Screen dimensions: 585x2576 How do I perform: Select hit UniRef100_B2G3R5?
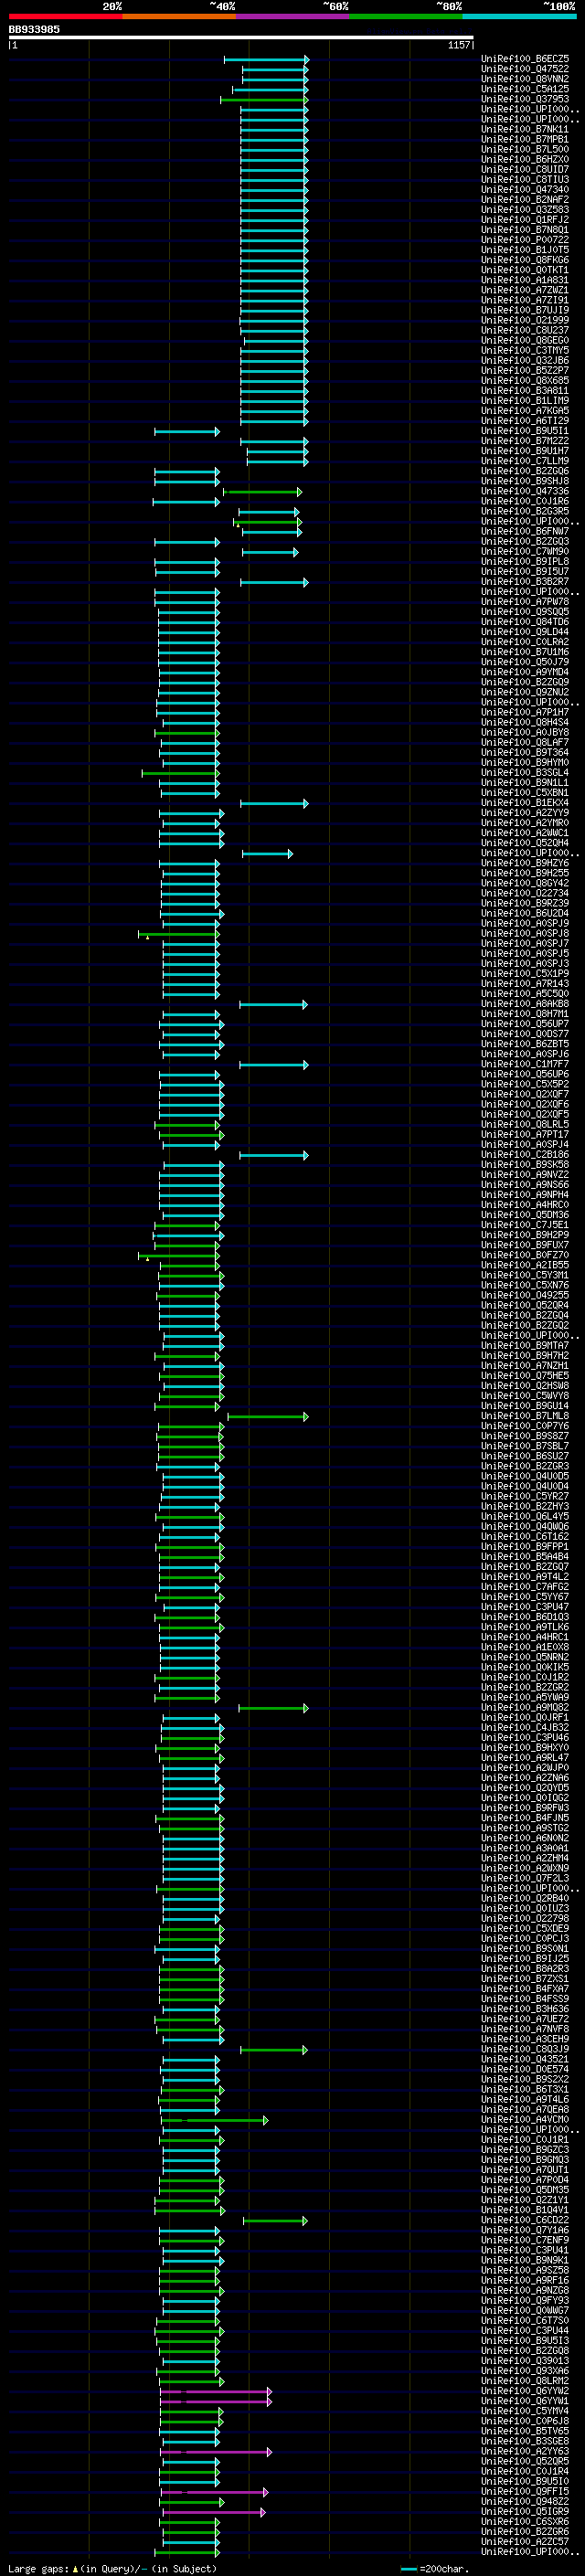click(525, 512)
